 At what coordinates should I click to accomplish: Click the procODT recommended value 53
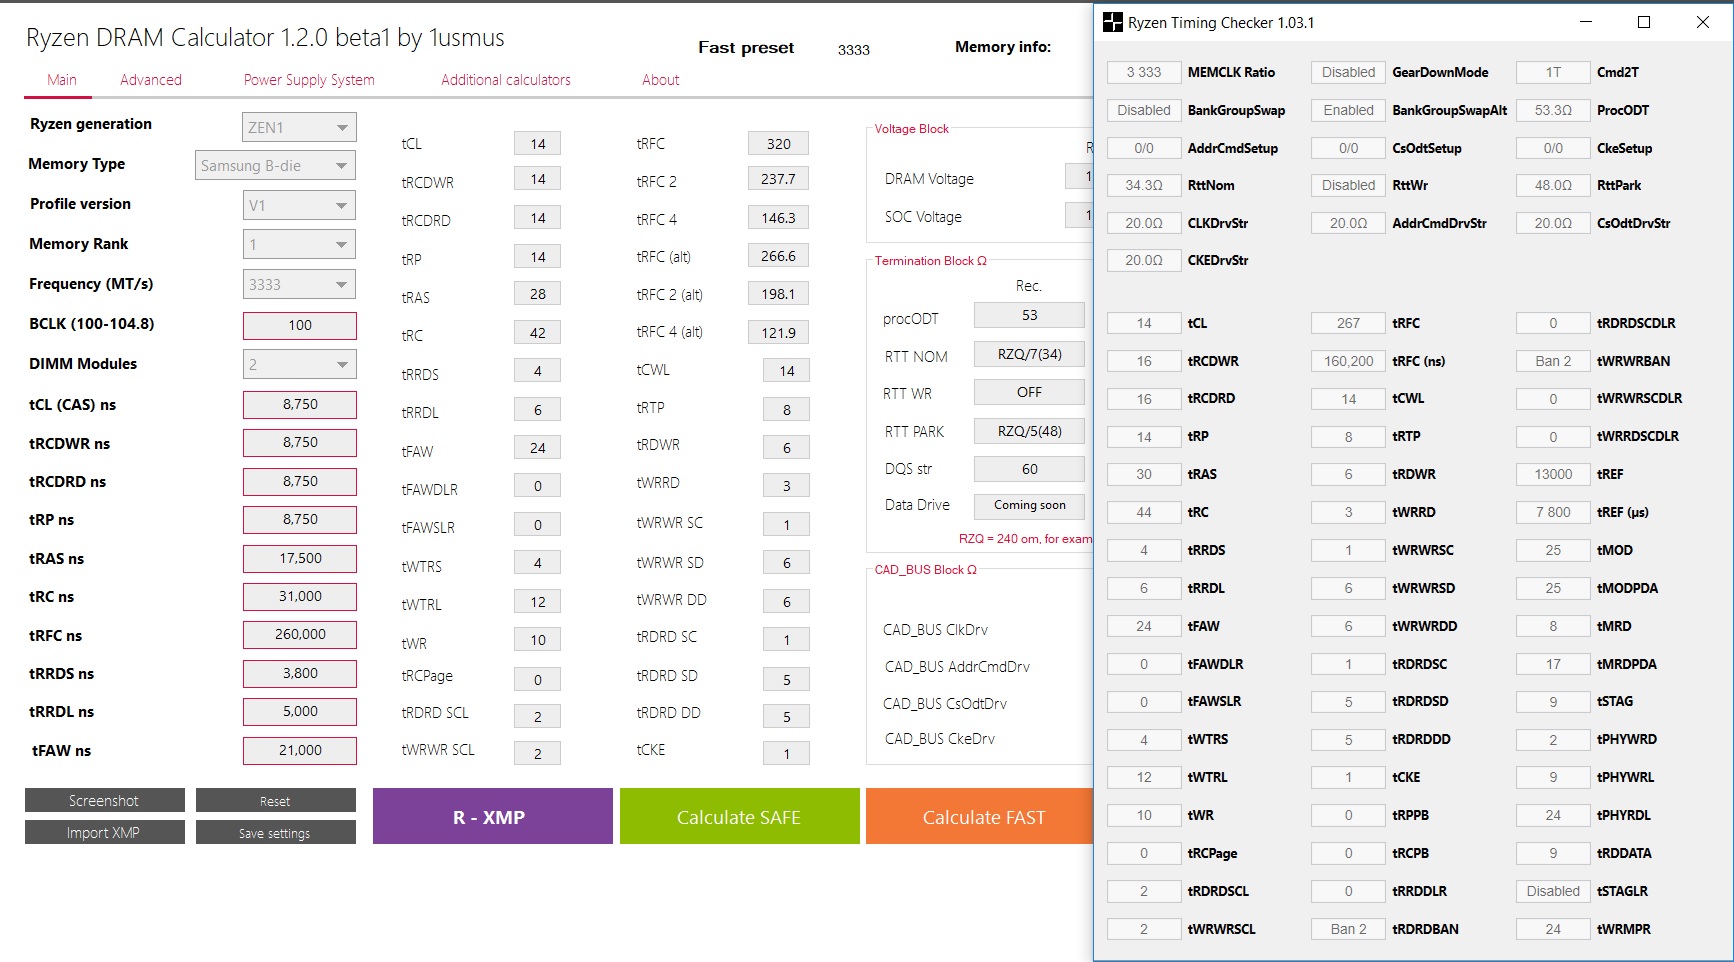1029,315
